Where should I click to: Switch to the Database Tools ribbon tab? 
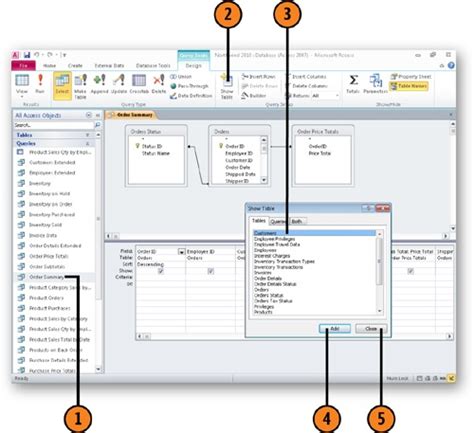pyautogui.click(x=153, y=66)
